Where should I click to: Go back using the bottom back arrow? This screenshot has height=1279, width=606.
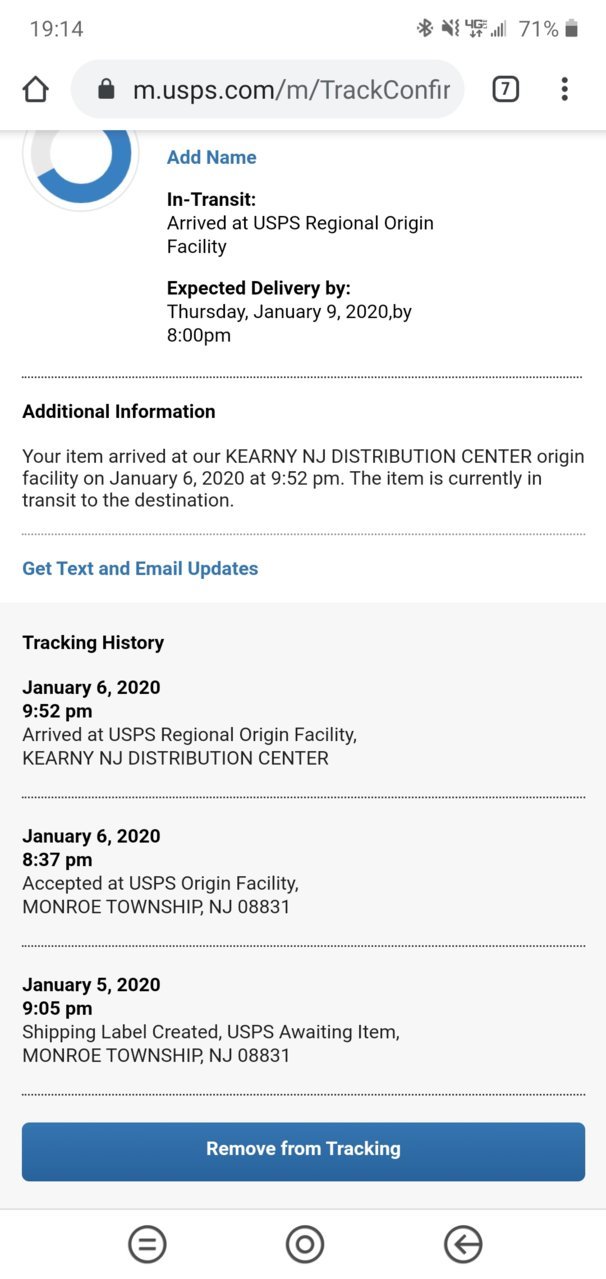pyautogui.click(x=463, y=1244)
